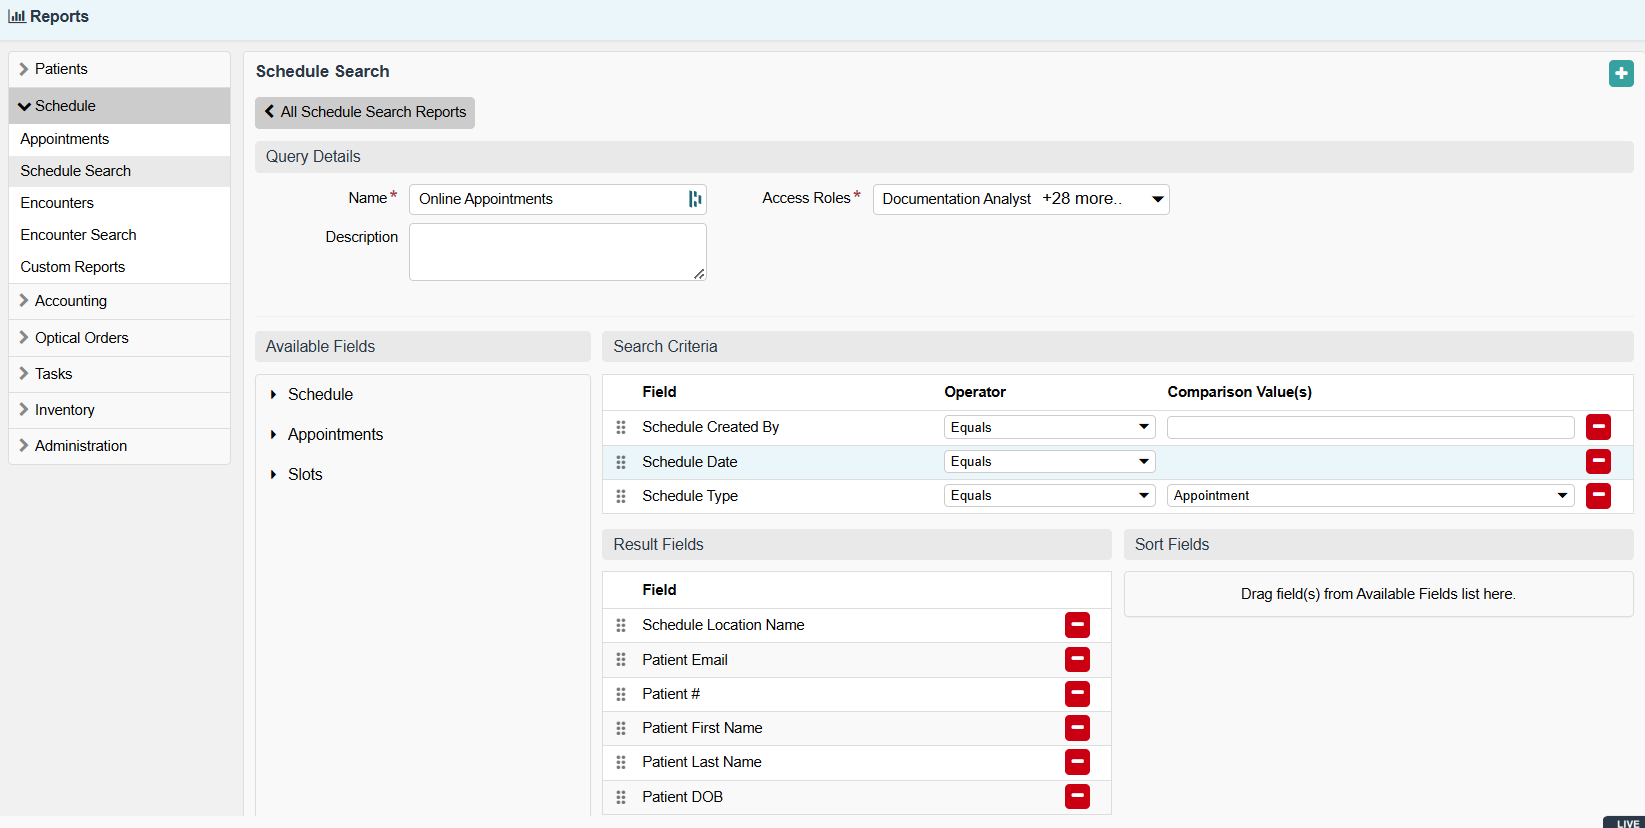1645x828 pixels.
Task: Go back to All Schedule Search Reports
Action: tap(365, 112)
